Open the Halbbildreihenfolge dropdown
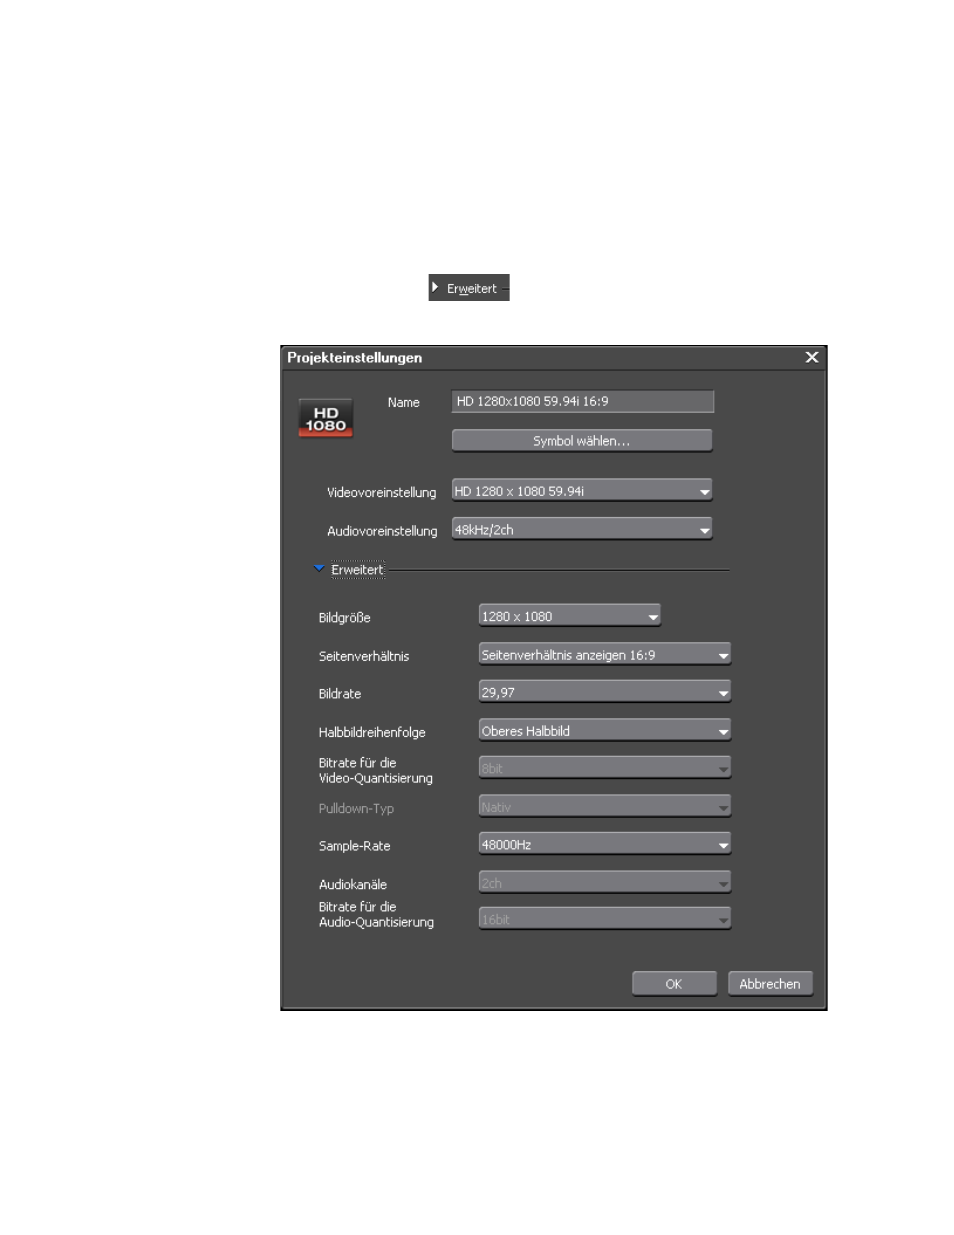This screenshot has width=954, height=1235. (605, 731)
